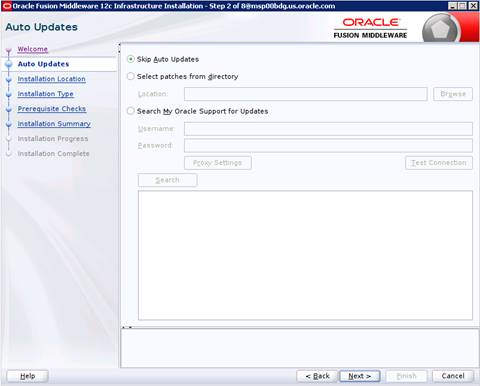Go to Installation Location step
Screen dimensions: 480x386
(x=52, y=79)
